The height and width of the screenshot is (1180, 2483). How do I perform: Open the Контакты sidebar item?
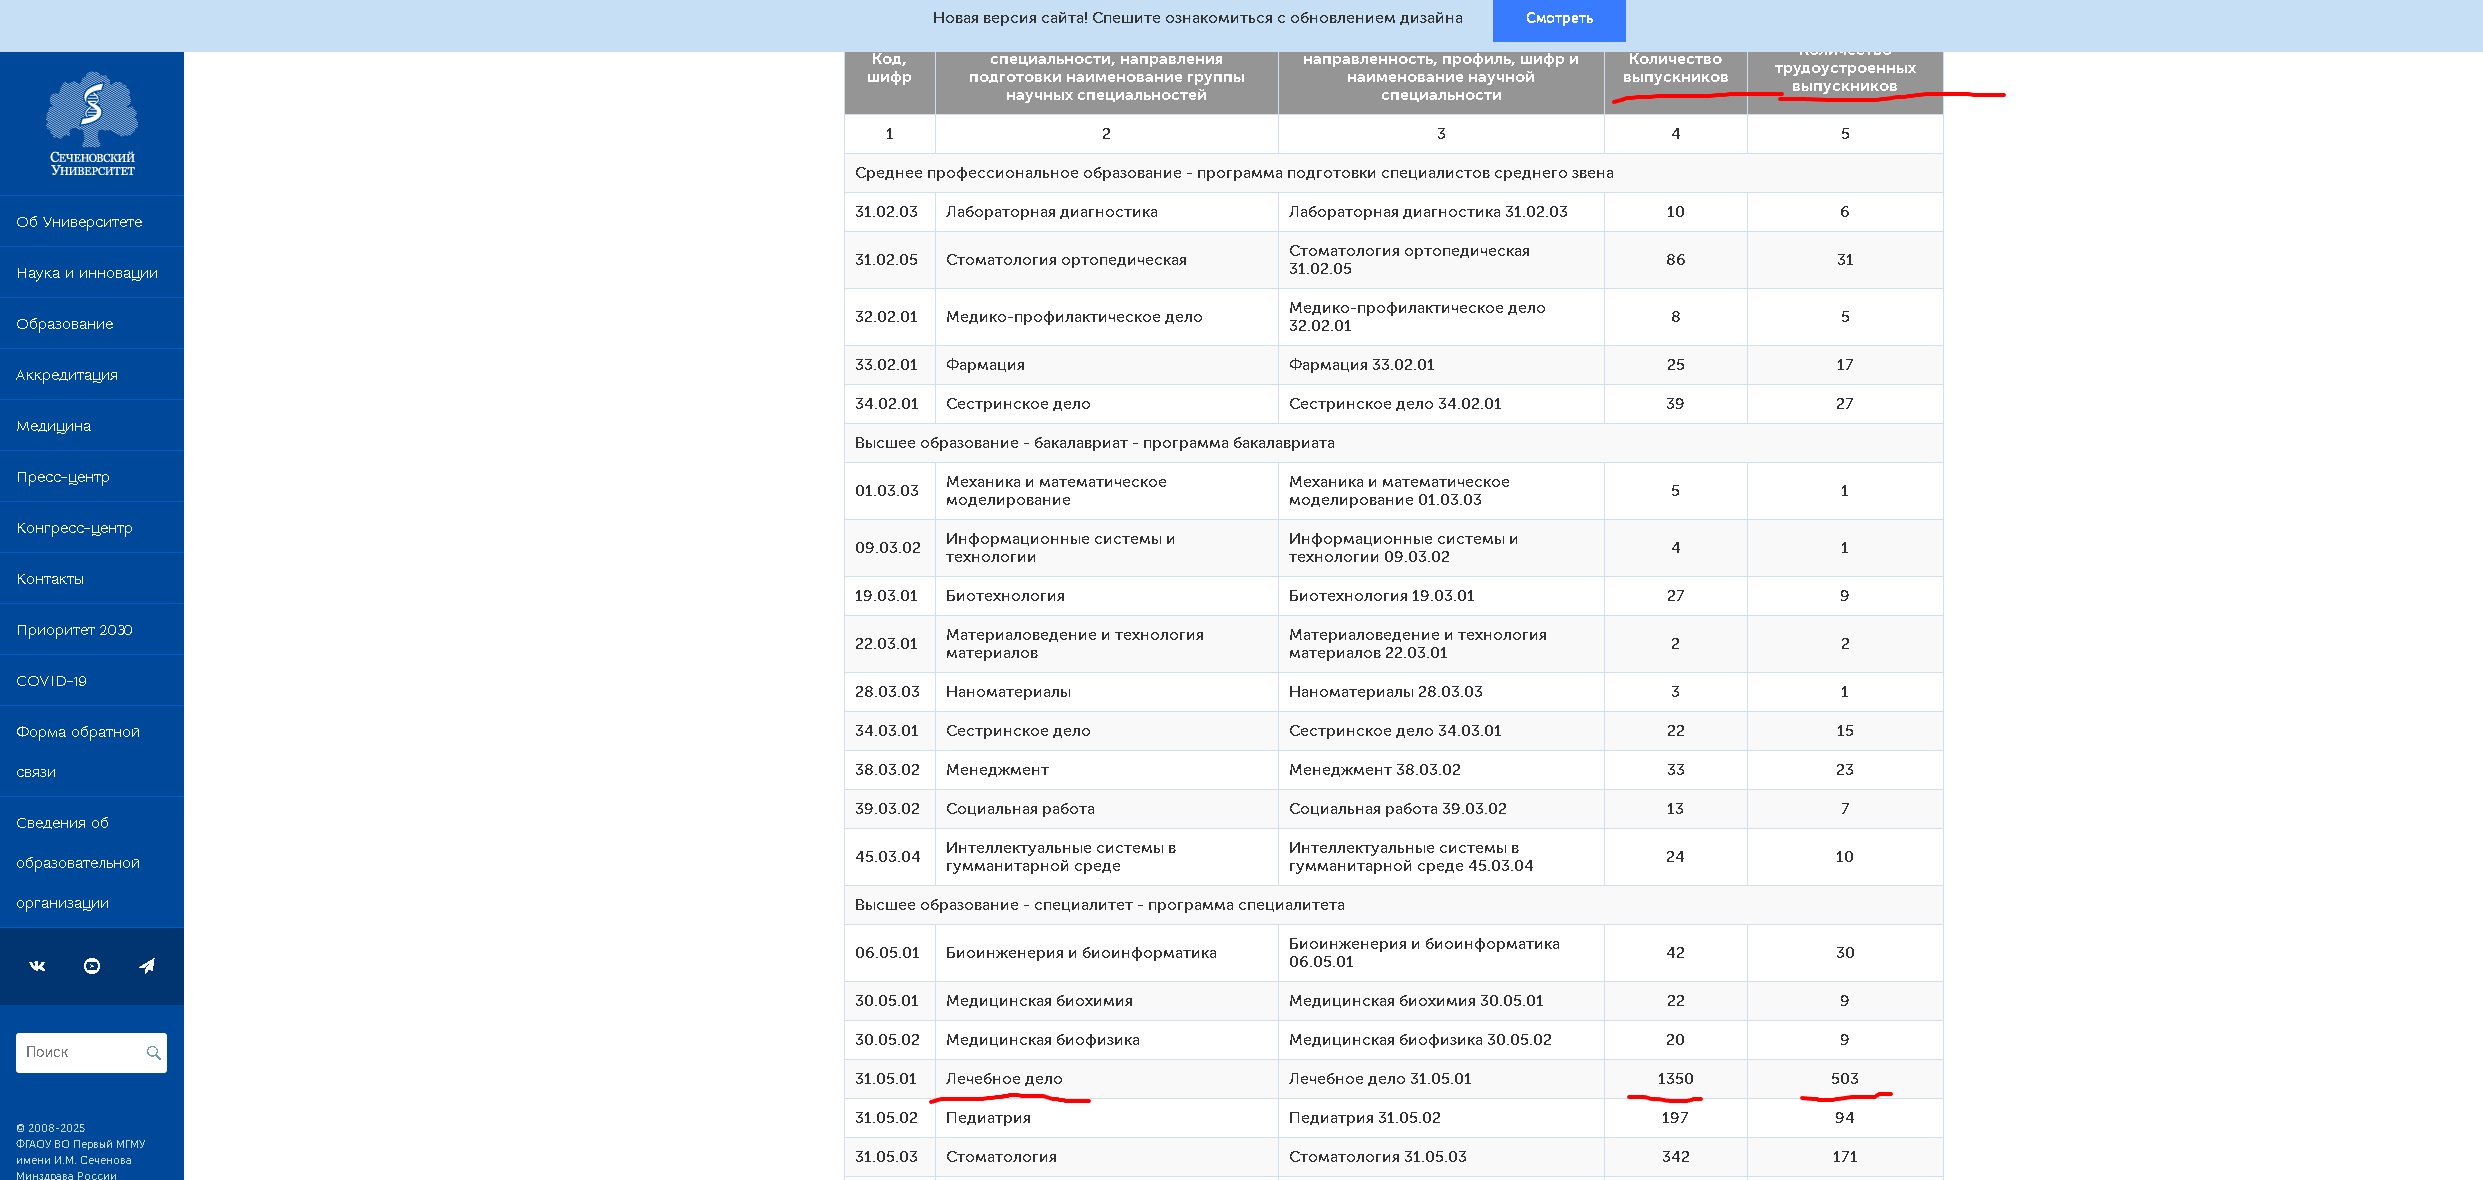point(50,579)
